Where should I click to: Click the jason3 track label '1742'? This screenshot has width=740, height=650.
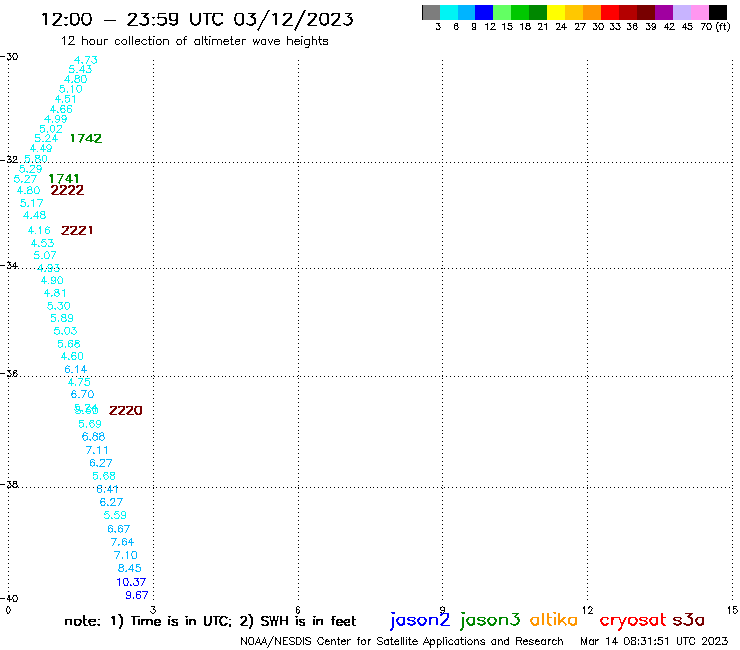tap(85, 138)
